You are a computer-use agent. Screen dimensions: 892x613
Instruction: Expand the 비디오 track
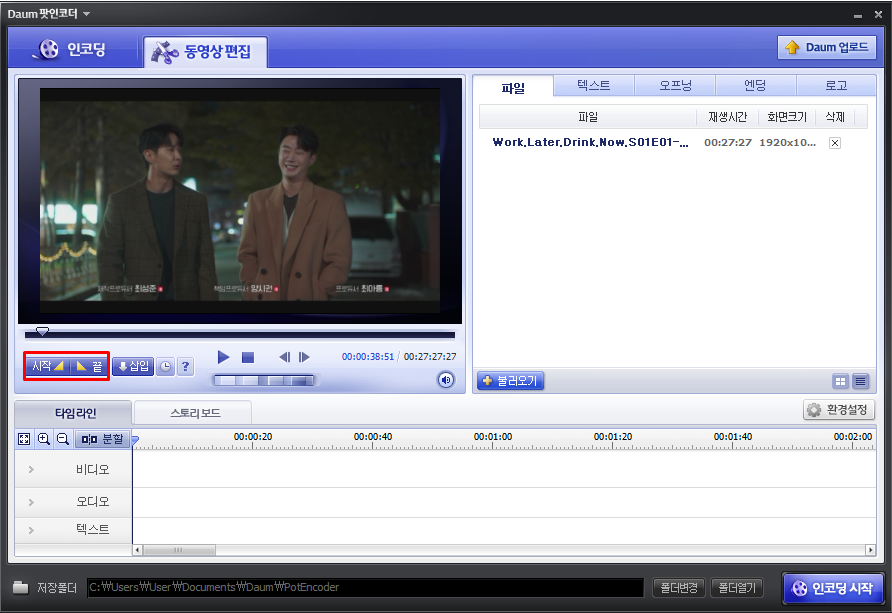click(x=31, y=470)
